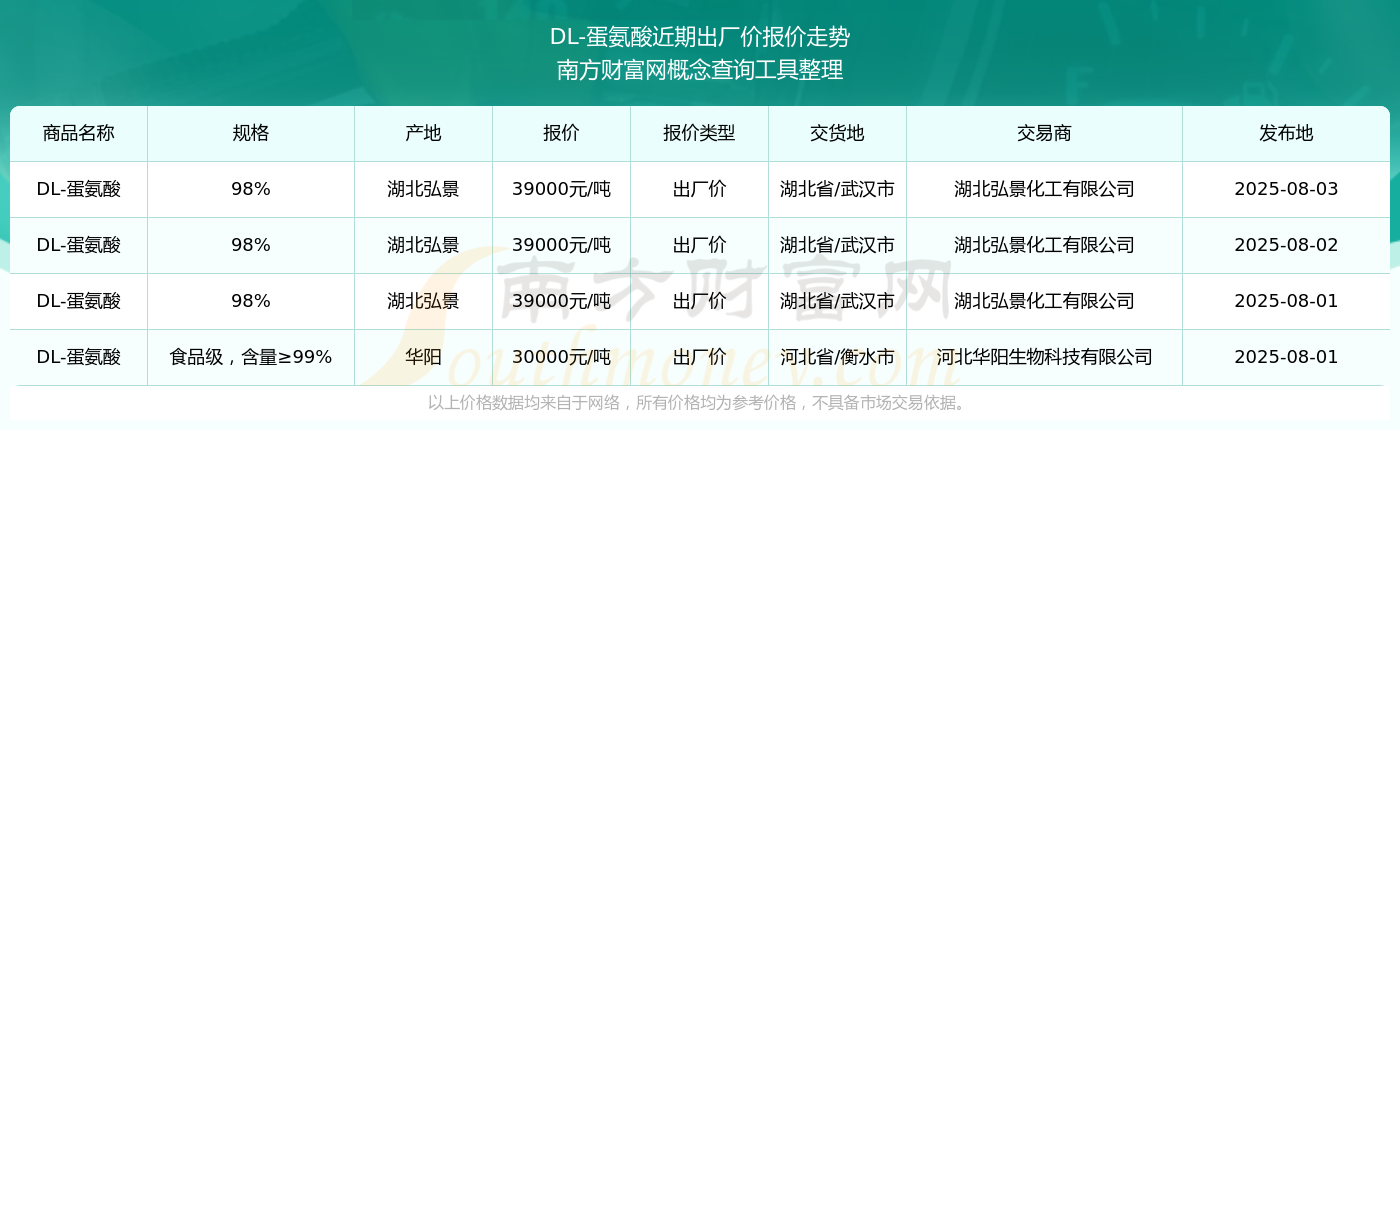Click the 交货地 column header
Screen dimensions: 1400x1205
tap(837, 133)
